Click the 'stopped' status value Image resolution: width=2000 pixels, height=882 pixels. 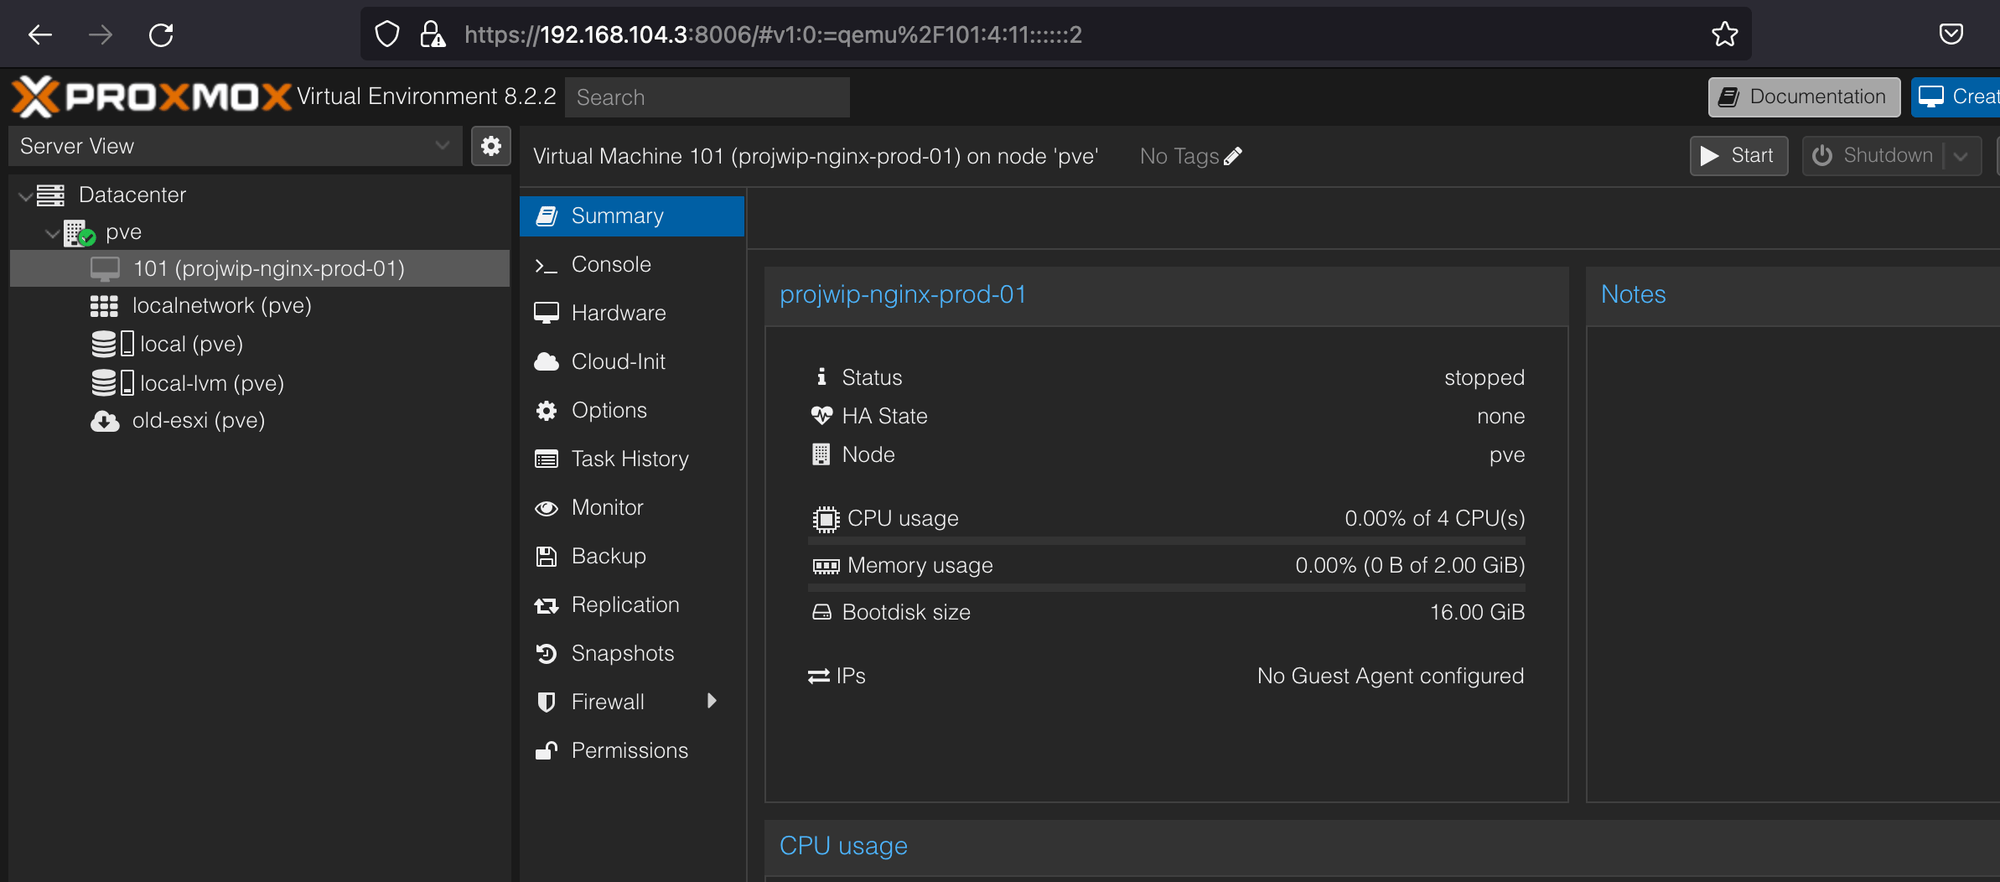point(1484,377)
